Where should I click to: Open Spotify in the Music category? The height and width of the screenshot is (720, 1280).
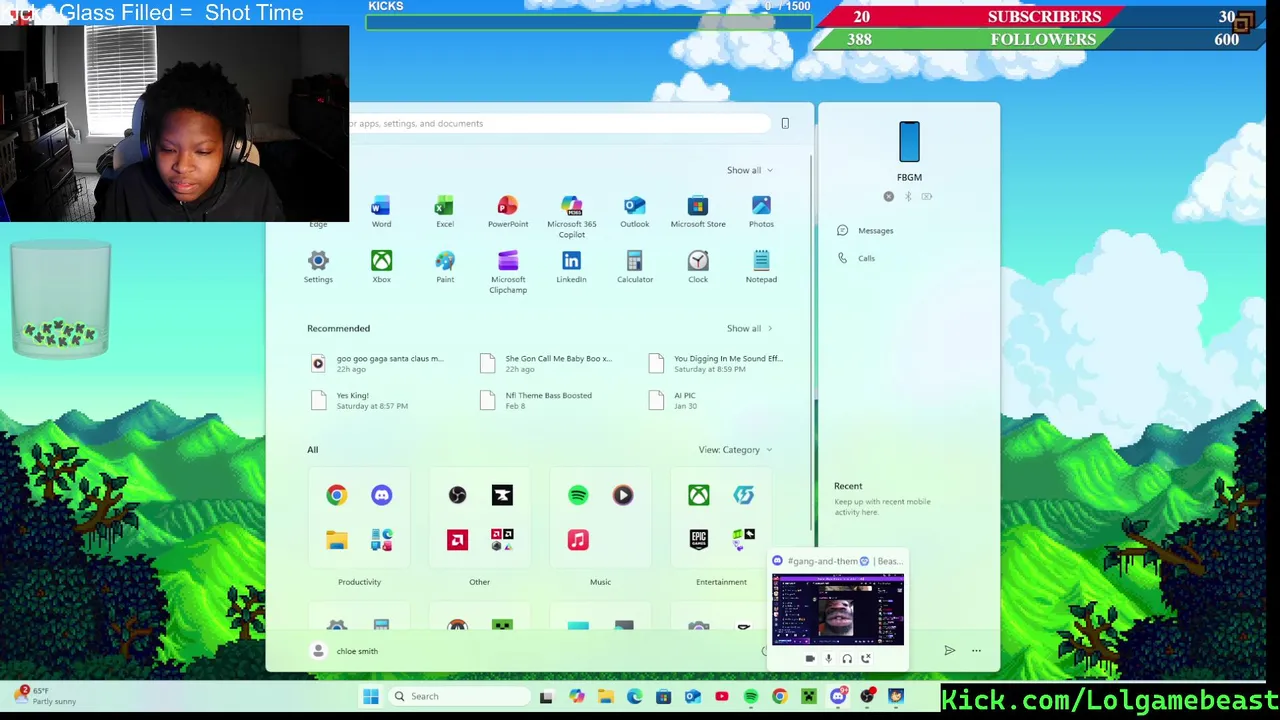[x=578, y=495]
